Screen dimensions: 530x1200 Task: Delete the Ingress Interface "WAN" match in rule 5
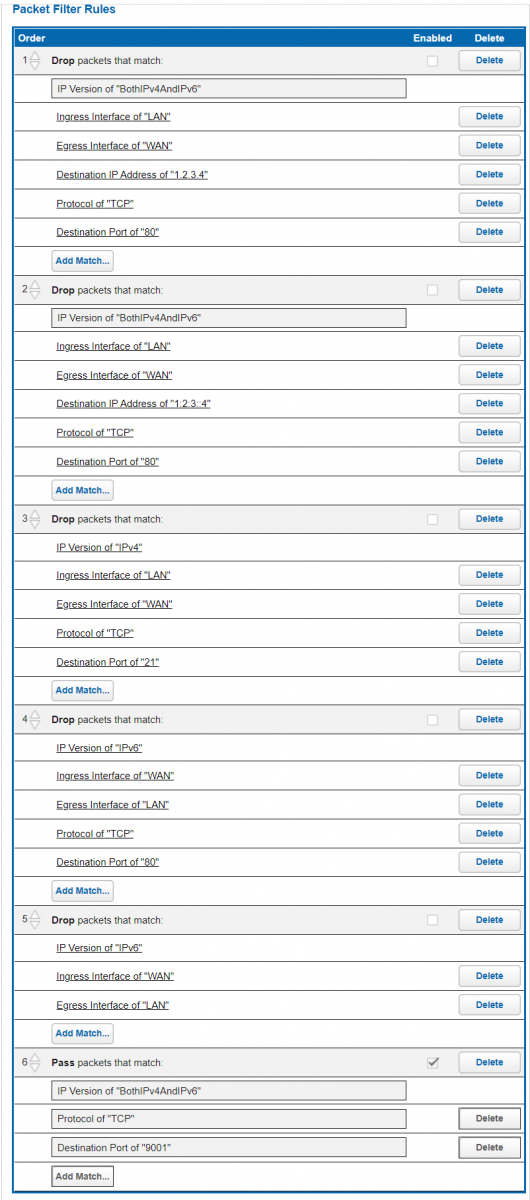pos(489,976)
